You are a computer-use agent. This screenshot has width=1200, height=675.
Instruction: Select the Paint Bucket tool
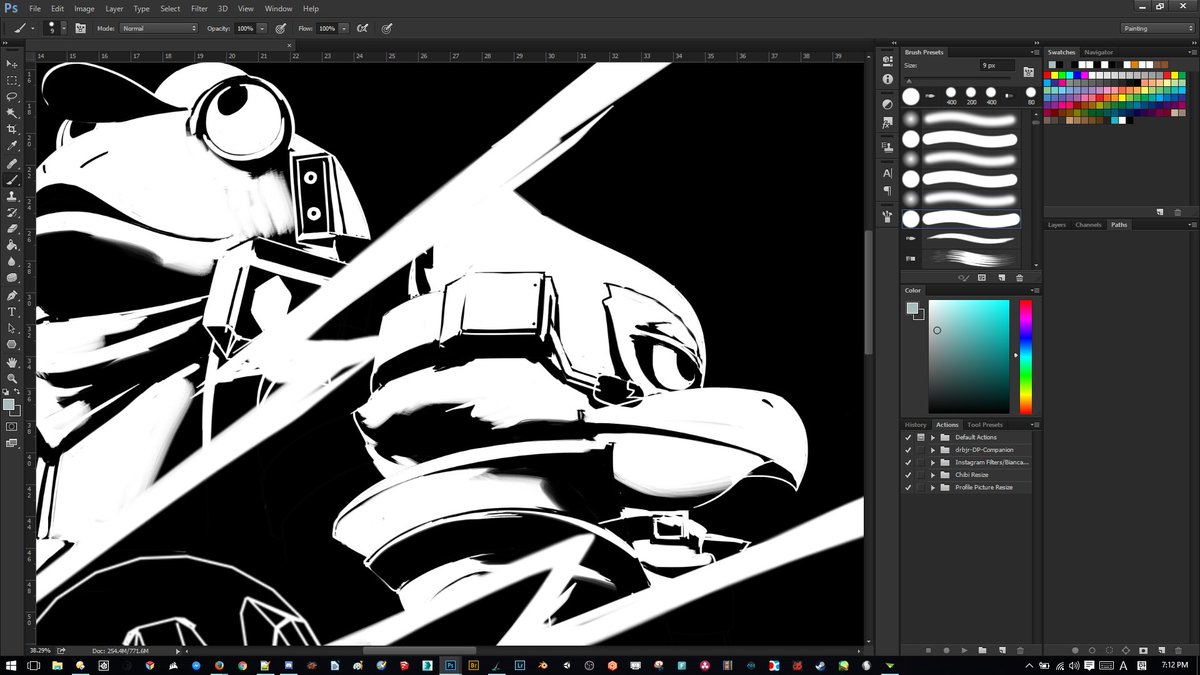pyautogui.click(x=12, y=245)
